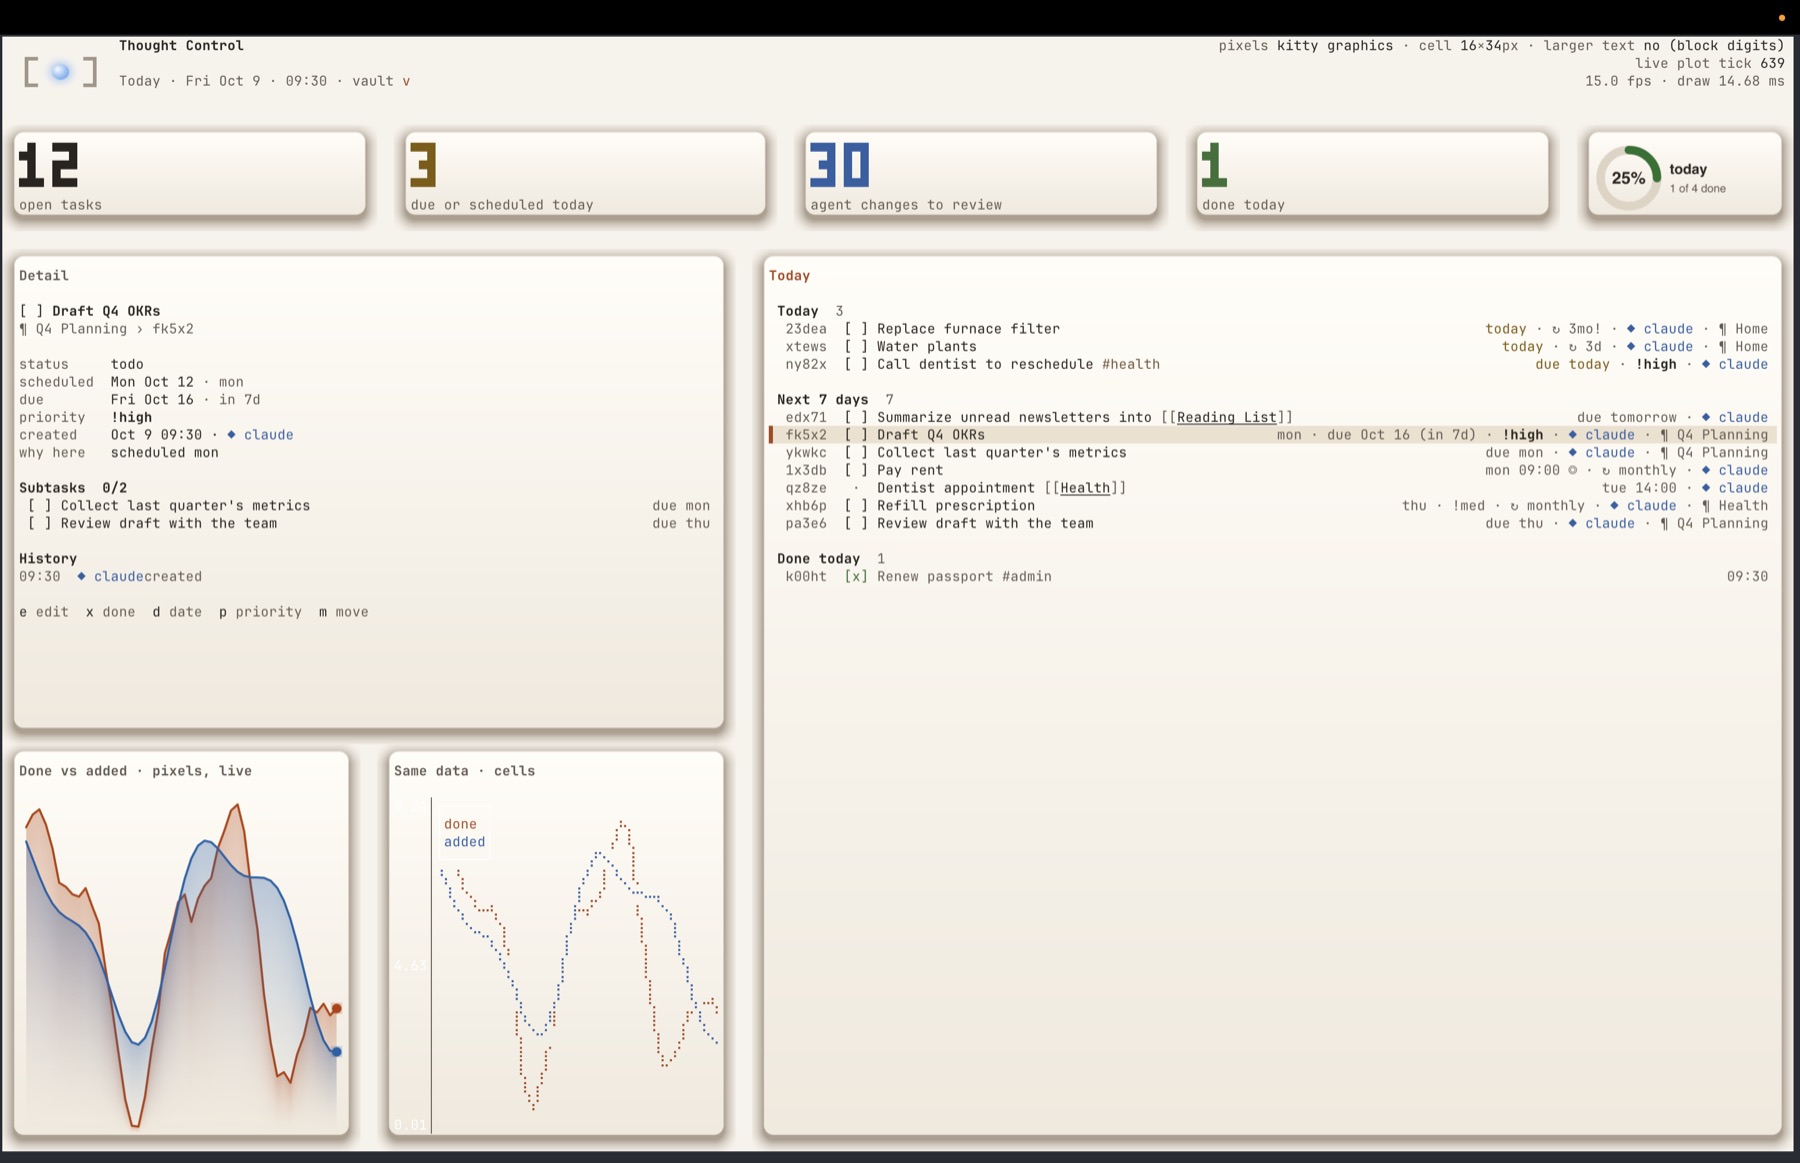
Task: Click the p priority shortcut
Action: click(260, 612)
